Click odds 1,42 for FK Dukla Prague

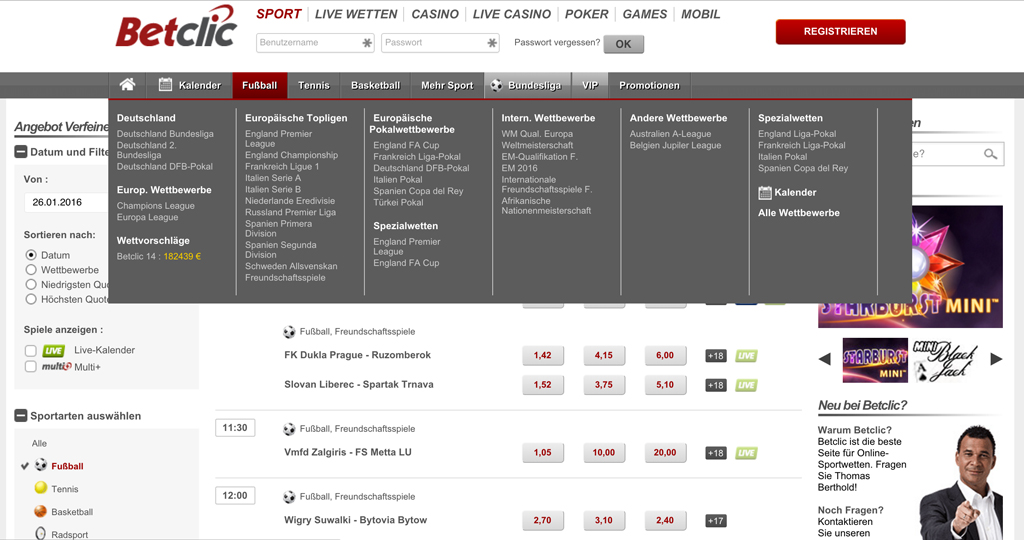point(543,356)
